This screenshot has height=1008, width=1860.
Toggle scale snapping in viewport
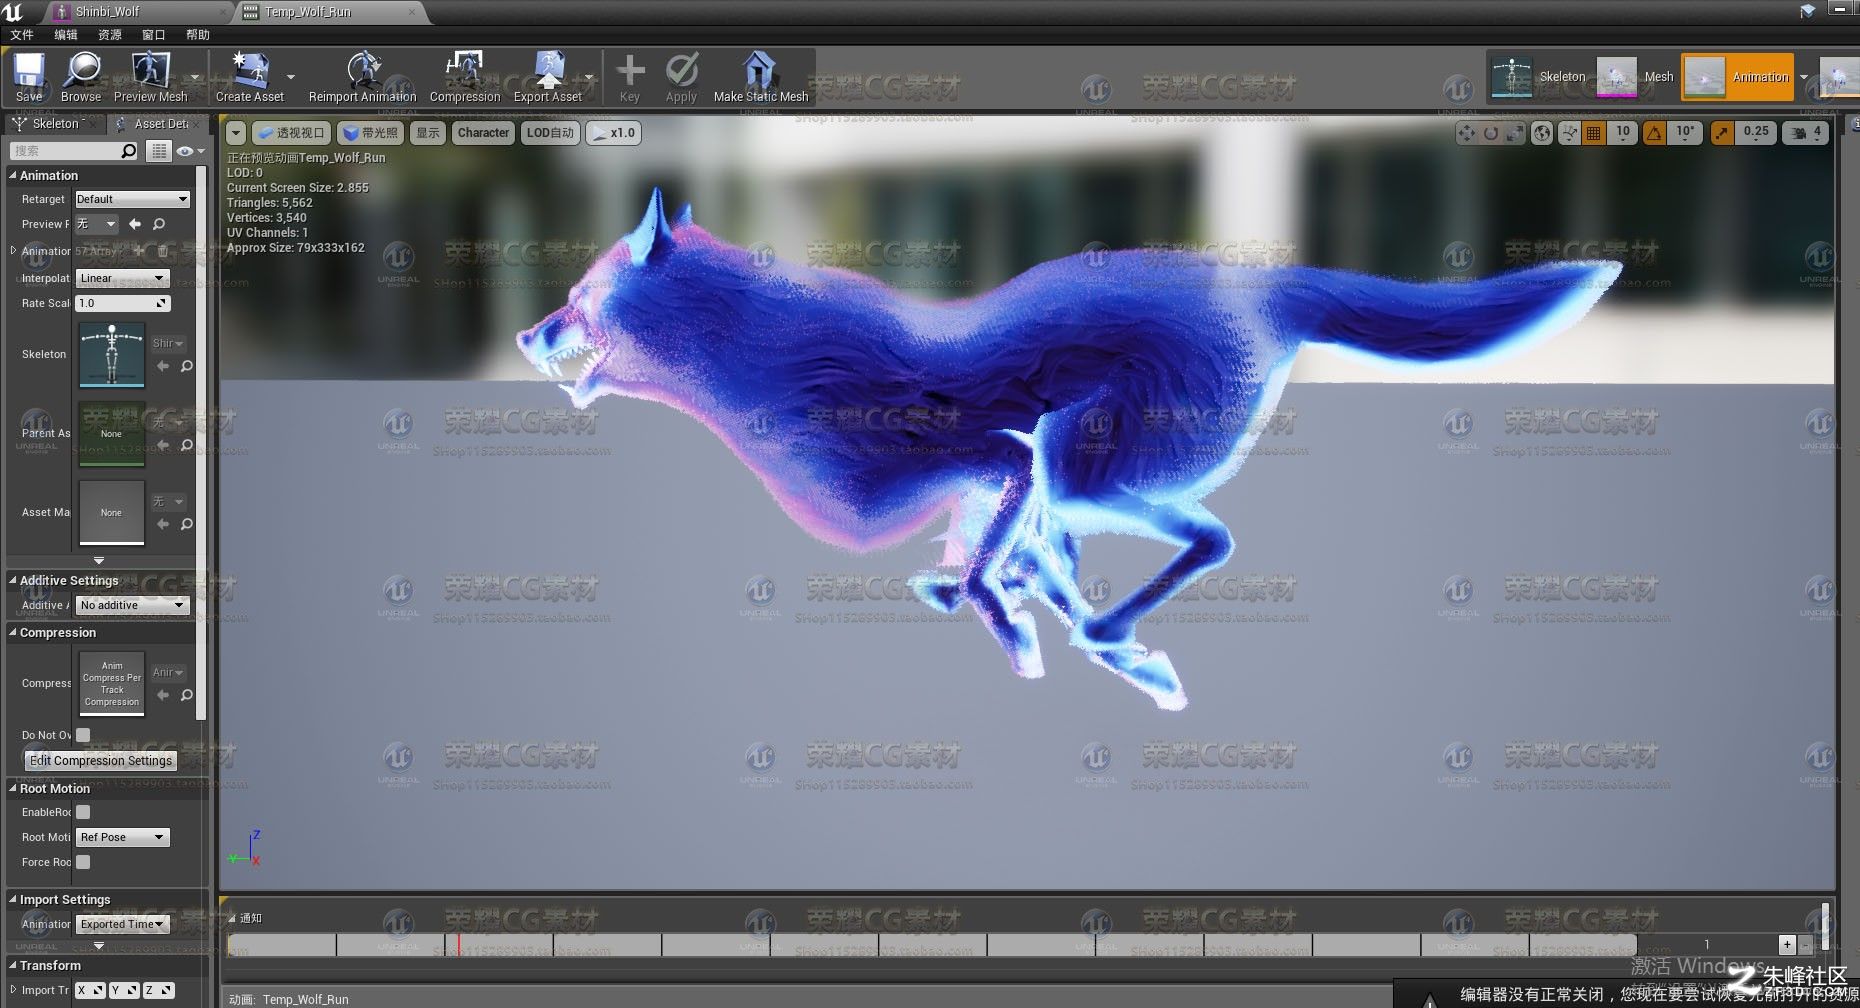point(1721,132)
